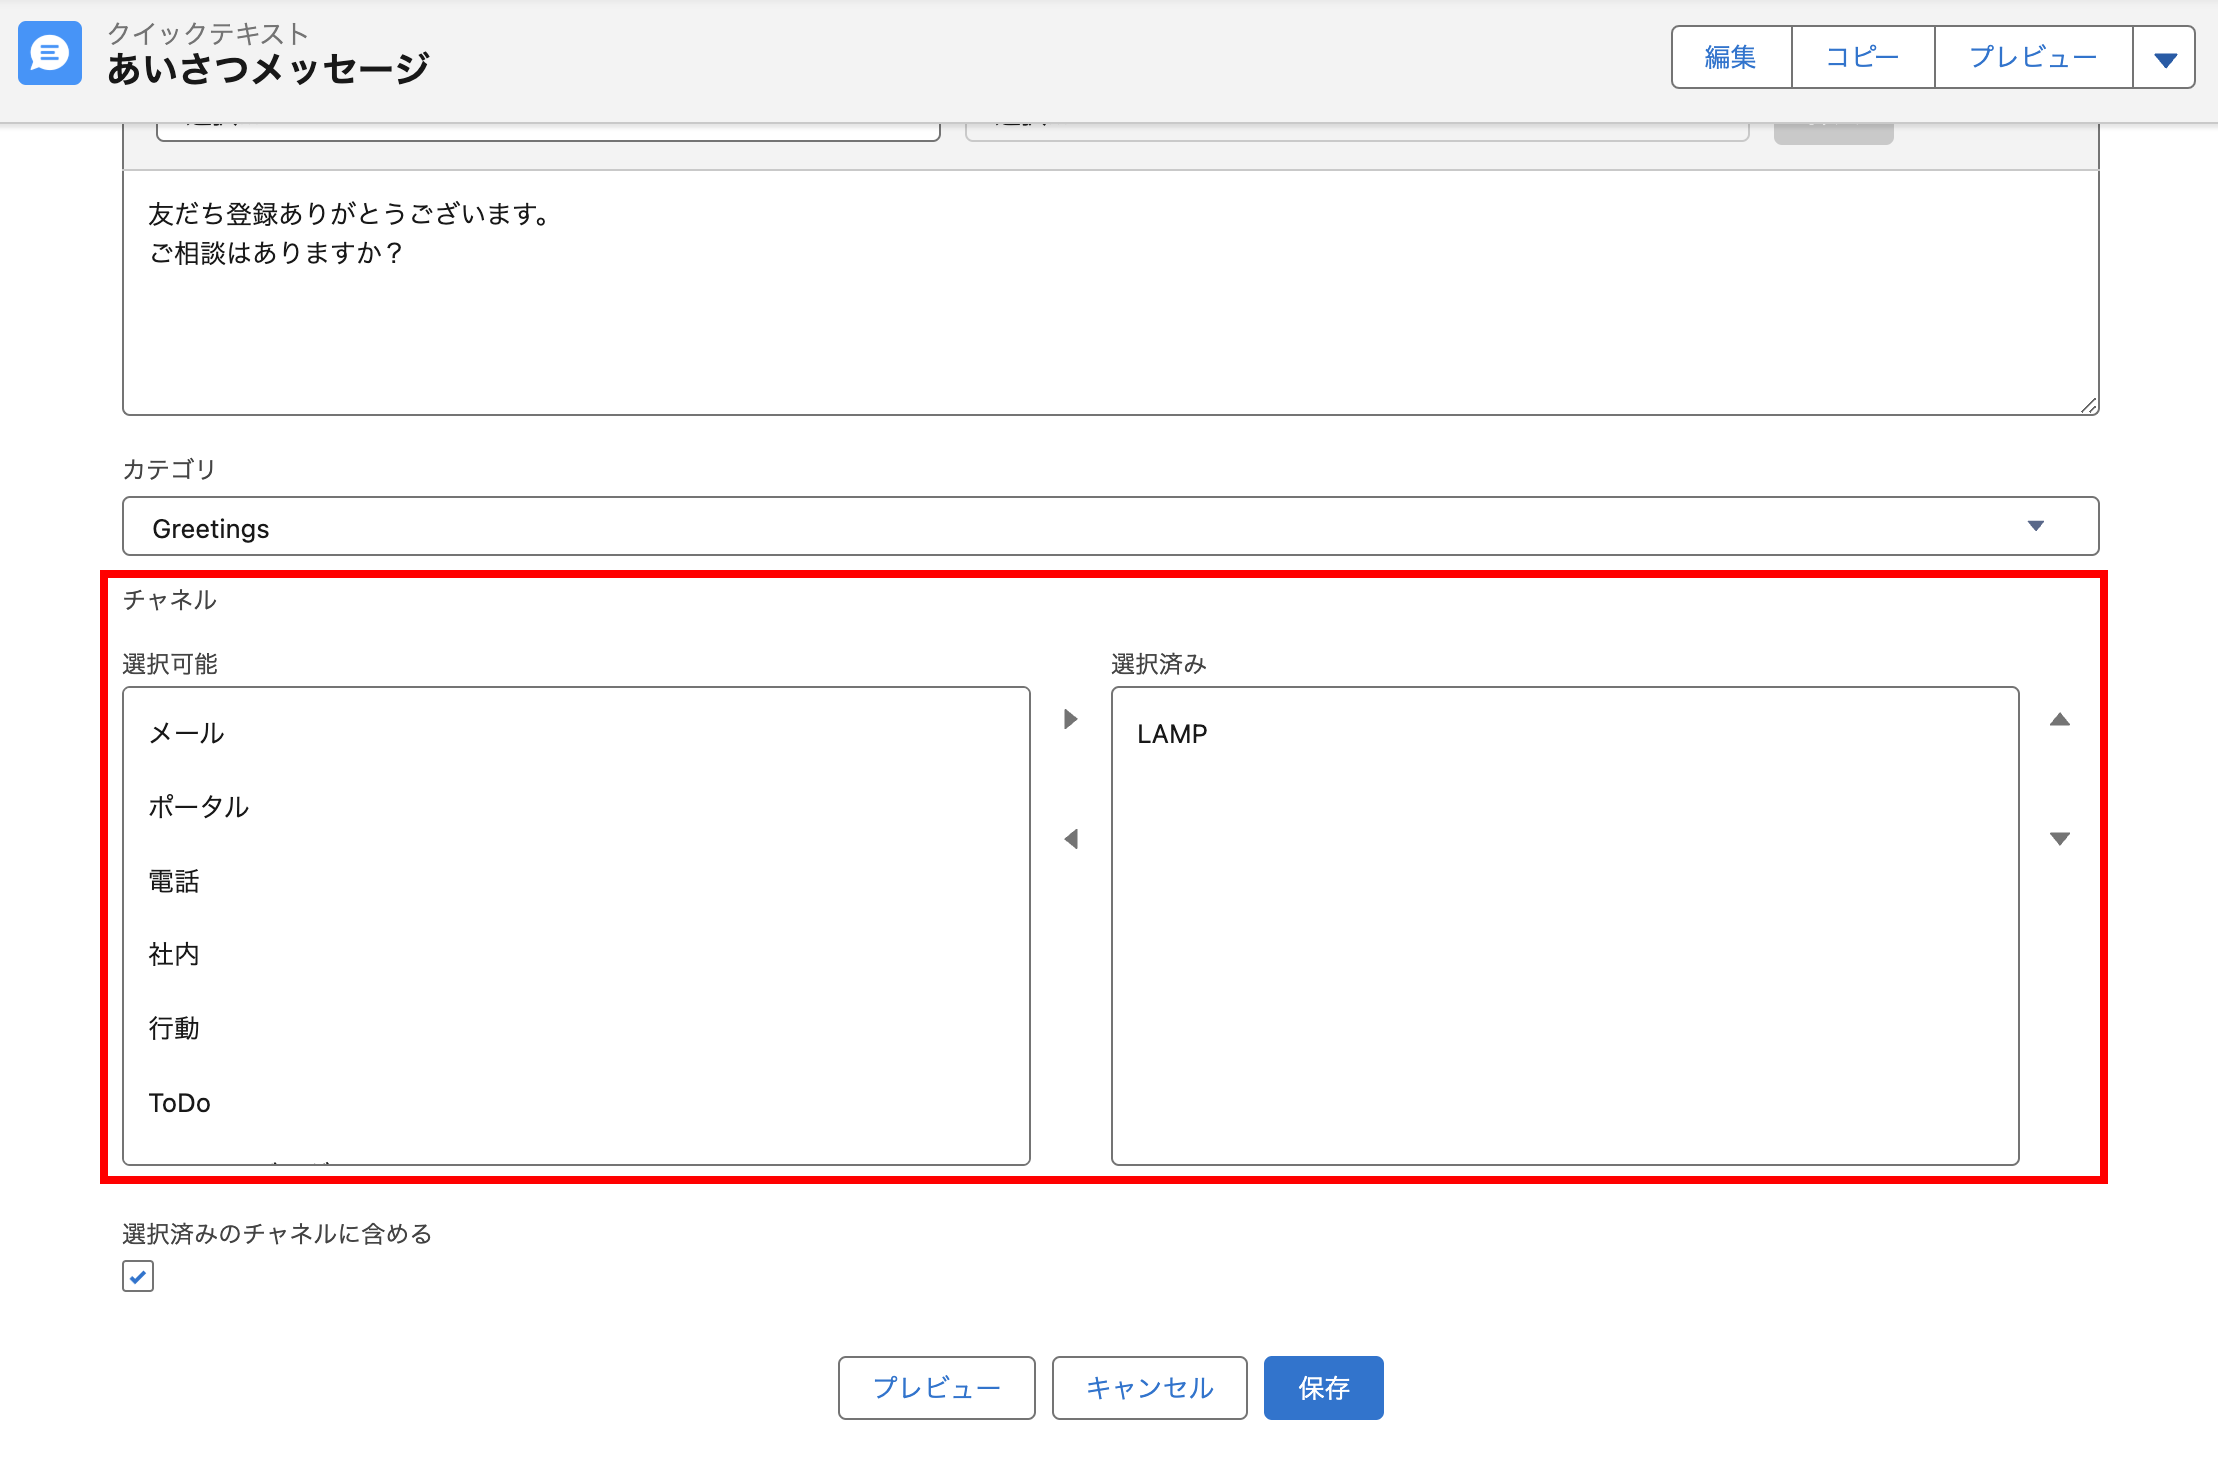The image size is (2218, 1466).
Task: Move selected channel up in order
Action: pyautogui.click(x=2059, y=720)
